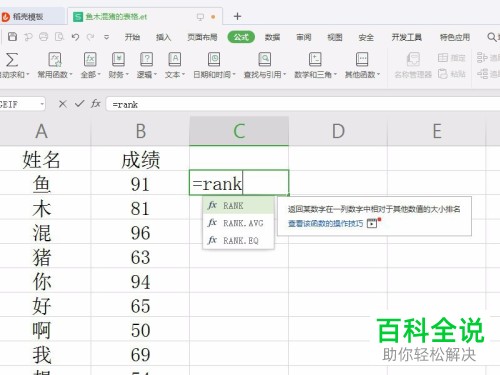Open the Date and Time functions icon

[214, 60]
